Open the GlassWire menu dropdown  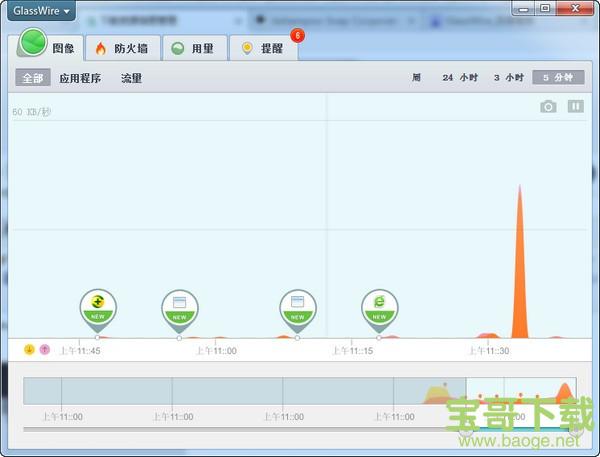click(41, 11)
